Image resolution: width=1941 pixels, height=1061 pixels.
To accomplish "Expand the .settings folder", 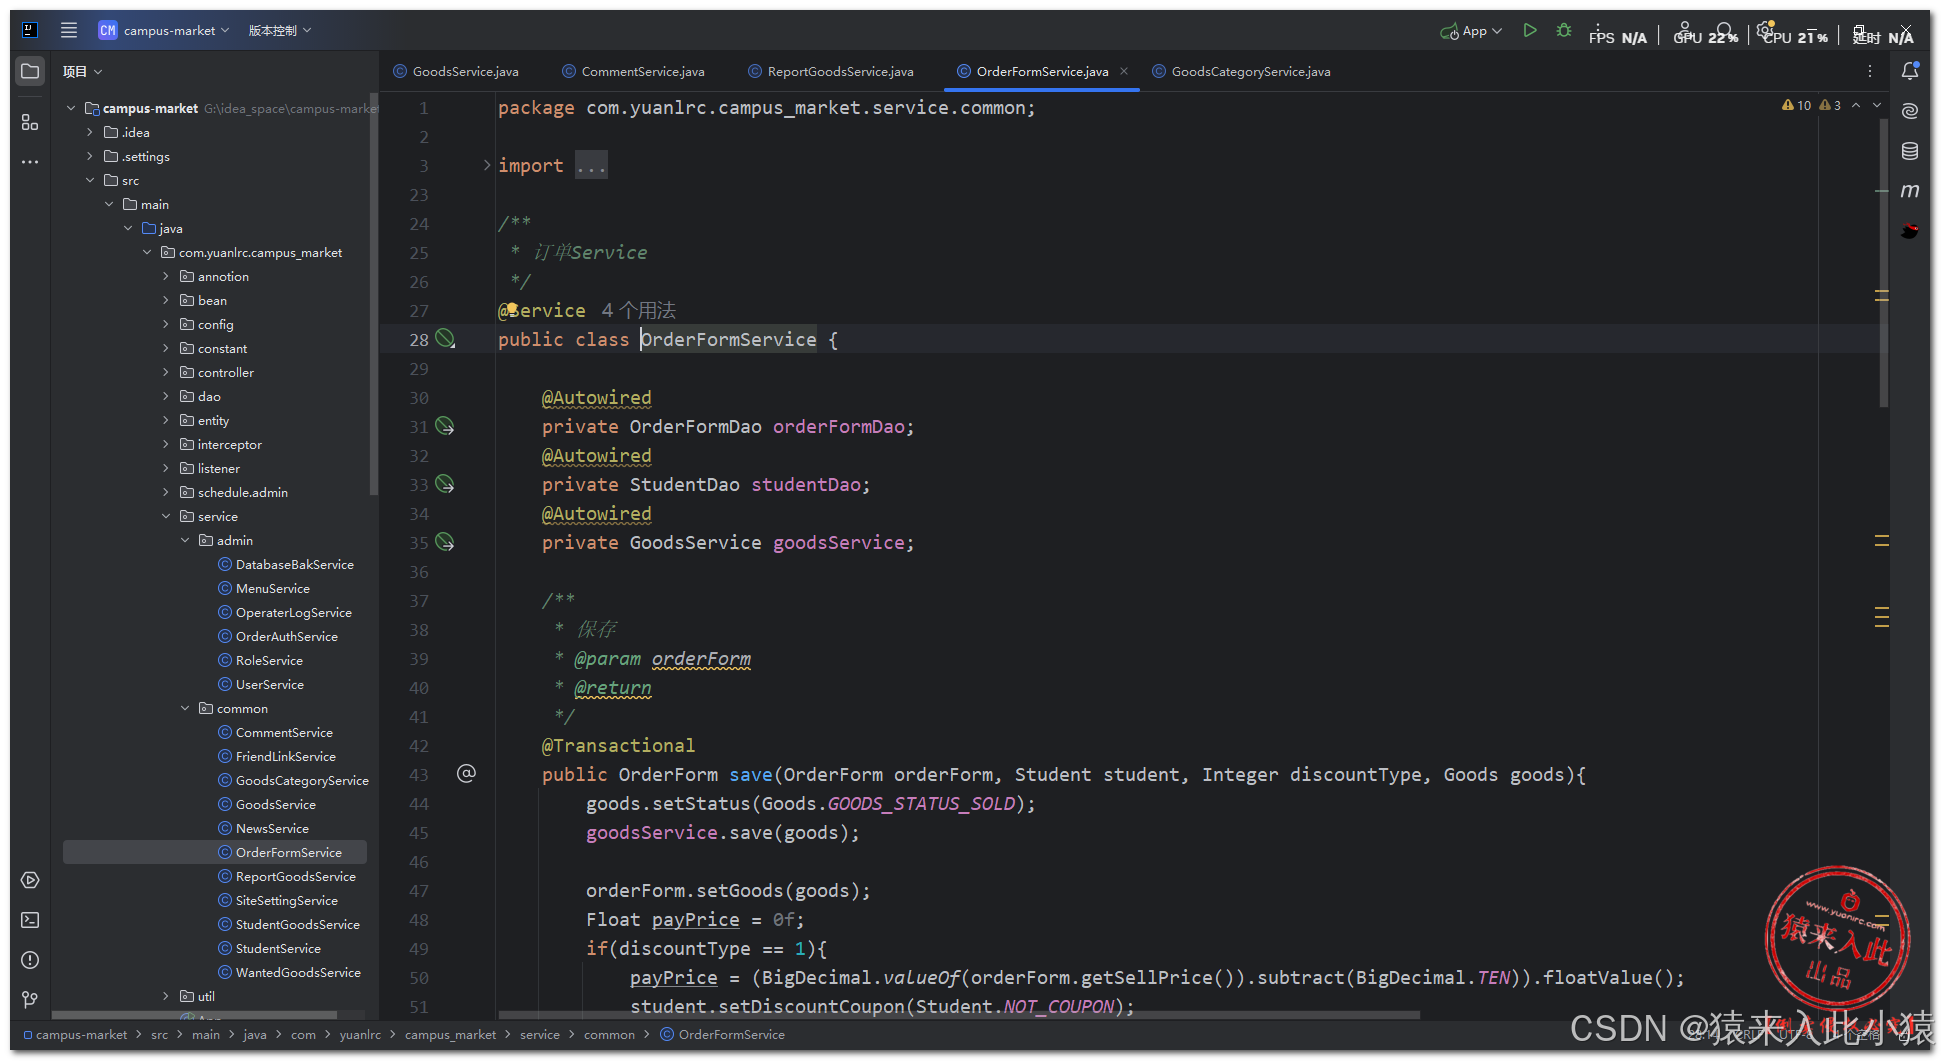I will (90, 156).
